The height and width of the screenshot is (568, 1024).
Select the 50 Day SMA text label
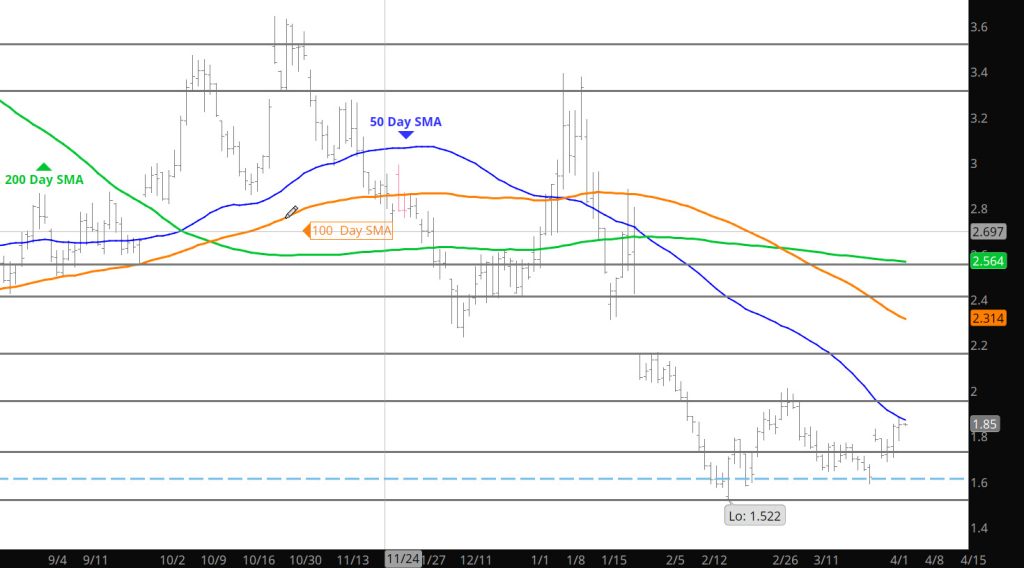405,122
